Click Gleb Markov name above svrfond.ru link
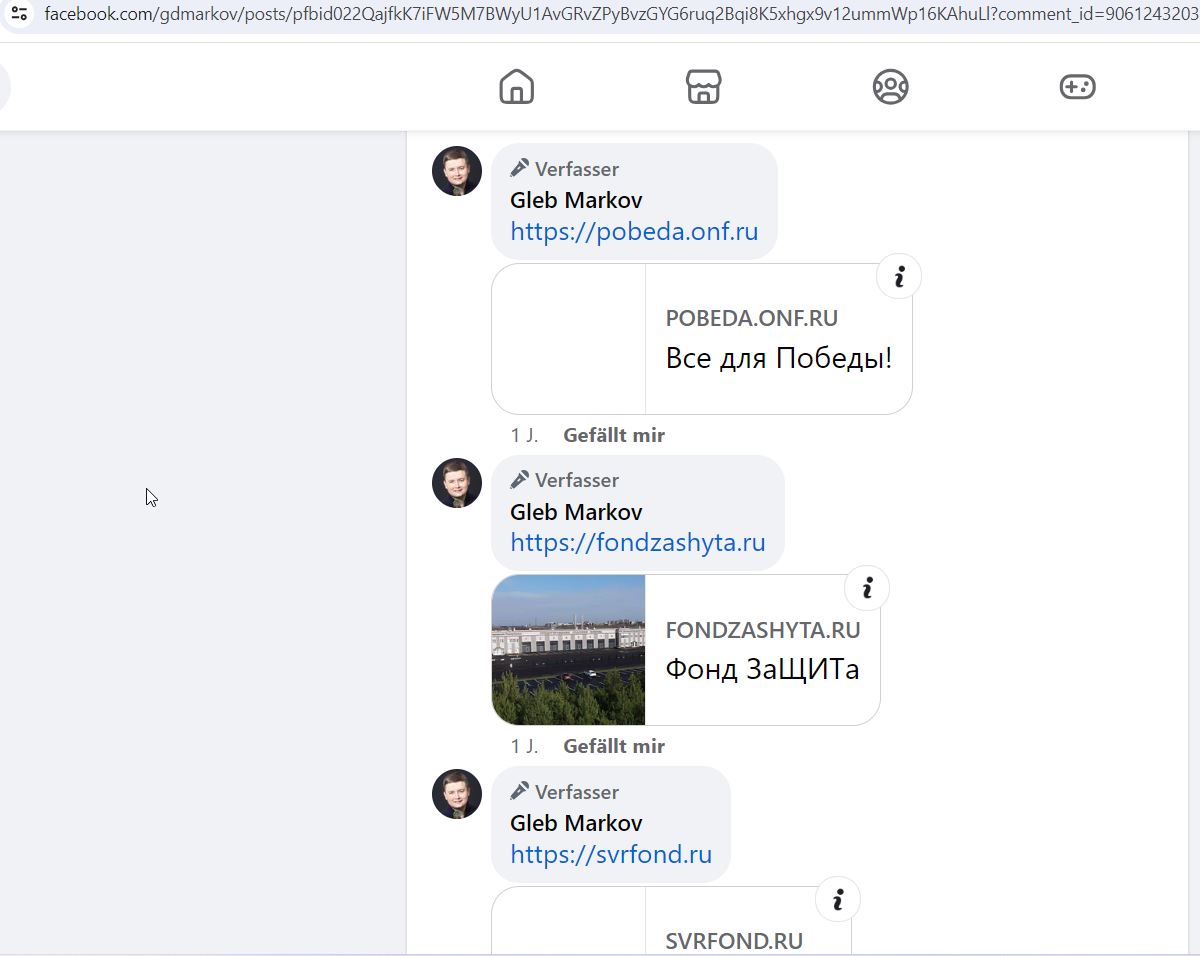The image size is (1200, 956). pos(576,823)
